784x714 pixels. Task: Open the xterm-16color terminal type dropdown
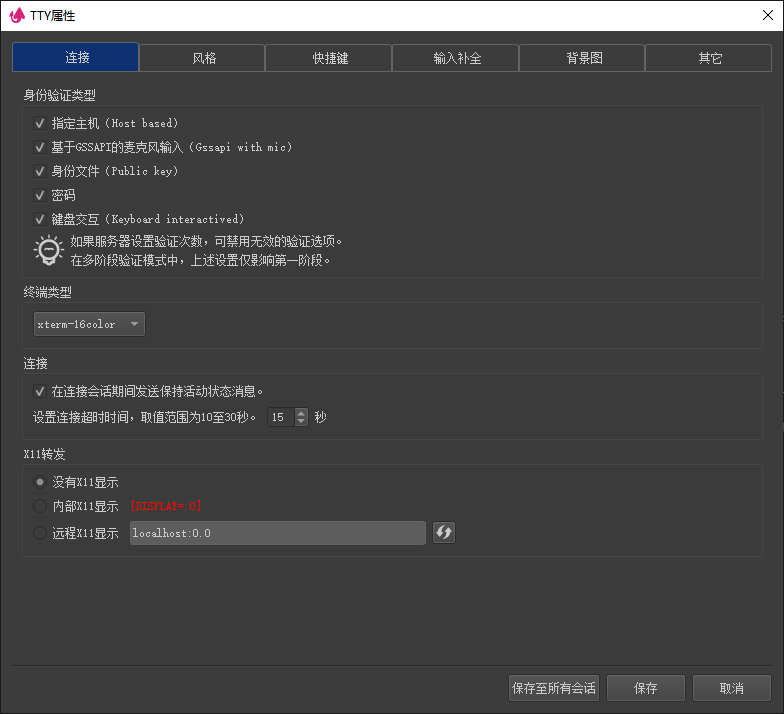pos(89,324)
